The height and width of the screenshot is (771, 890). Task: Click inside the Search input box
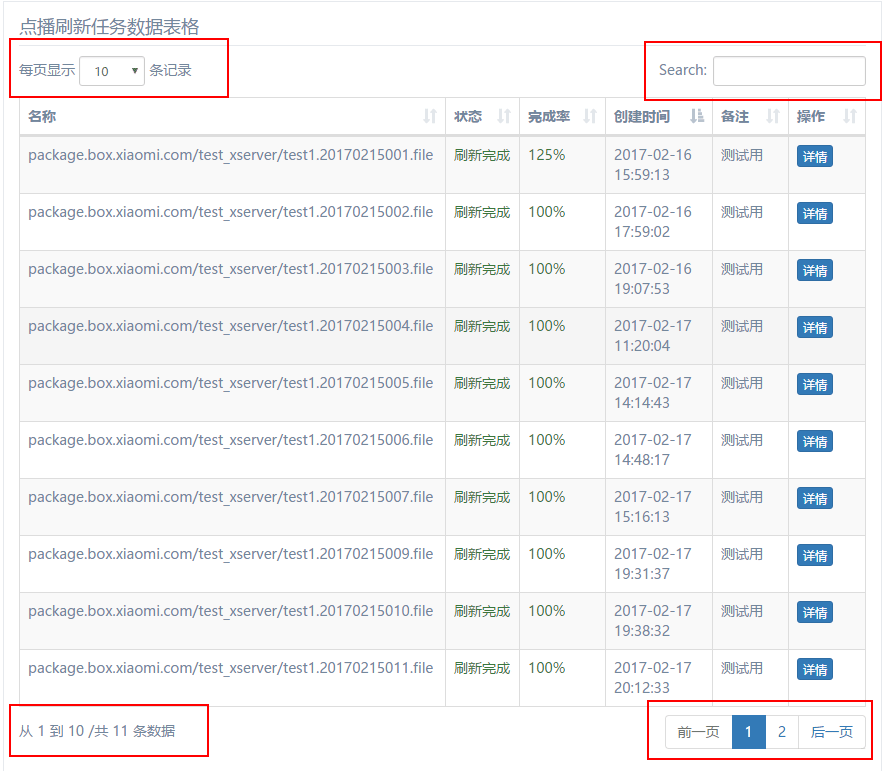(789, 71)
